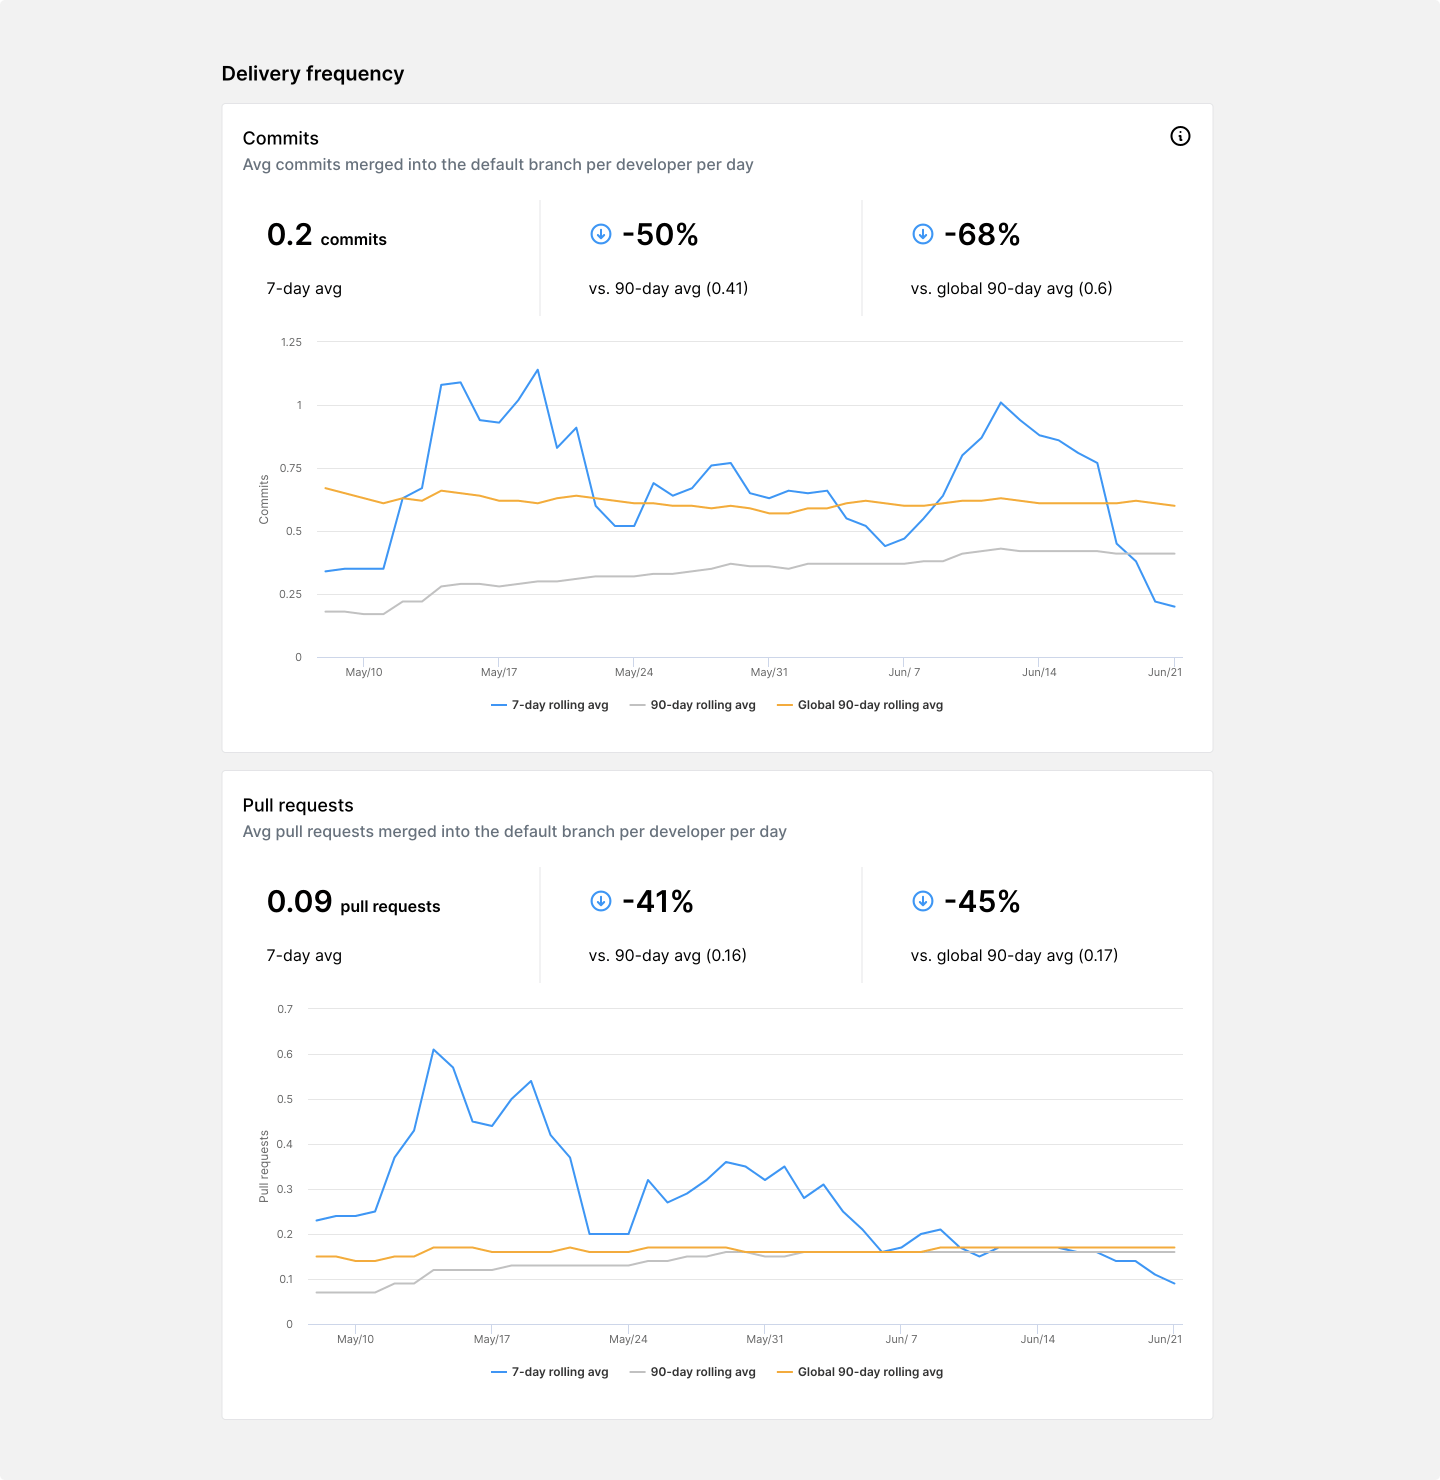Open the Commits card info icon

pyautogui.click(x=1180, y=137)
